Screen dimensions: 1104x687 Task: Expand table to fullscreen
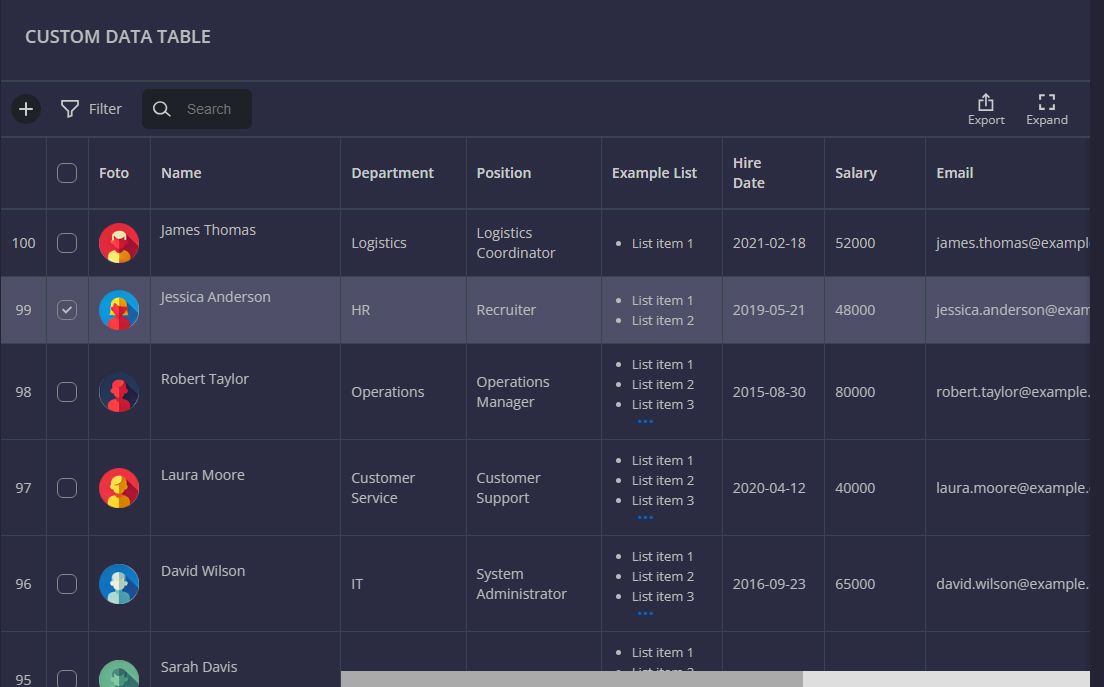[x=1046, y=103]
